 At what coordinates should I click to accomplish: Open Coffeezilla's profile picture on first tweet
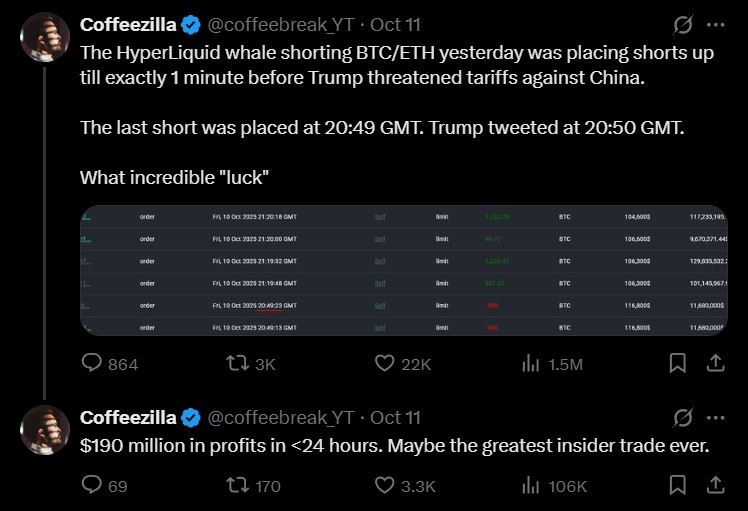pyautogui.click(x=45, y=37)
